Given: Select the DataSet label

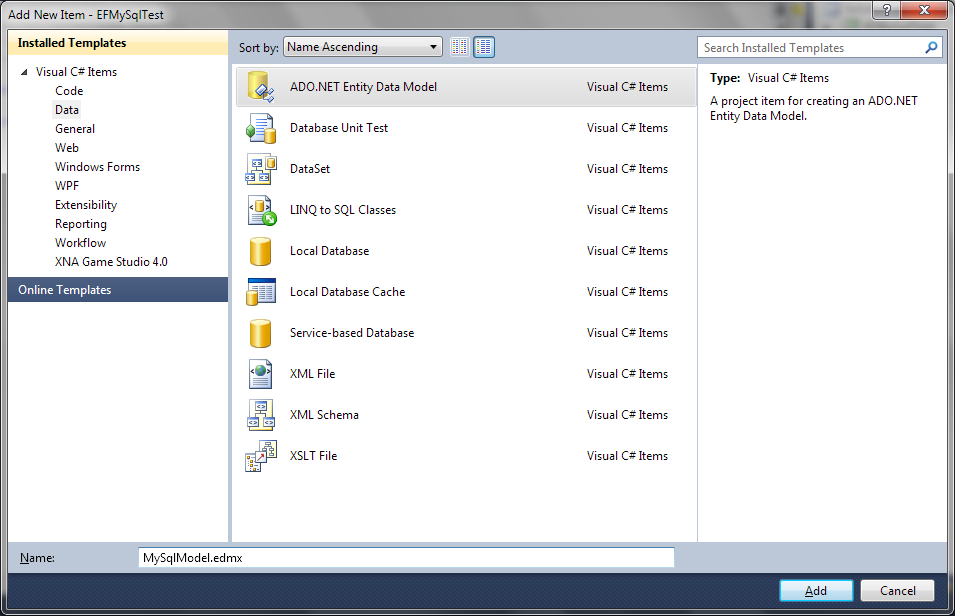Looking at the screenshot, I should point(310,169).
